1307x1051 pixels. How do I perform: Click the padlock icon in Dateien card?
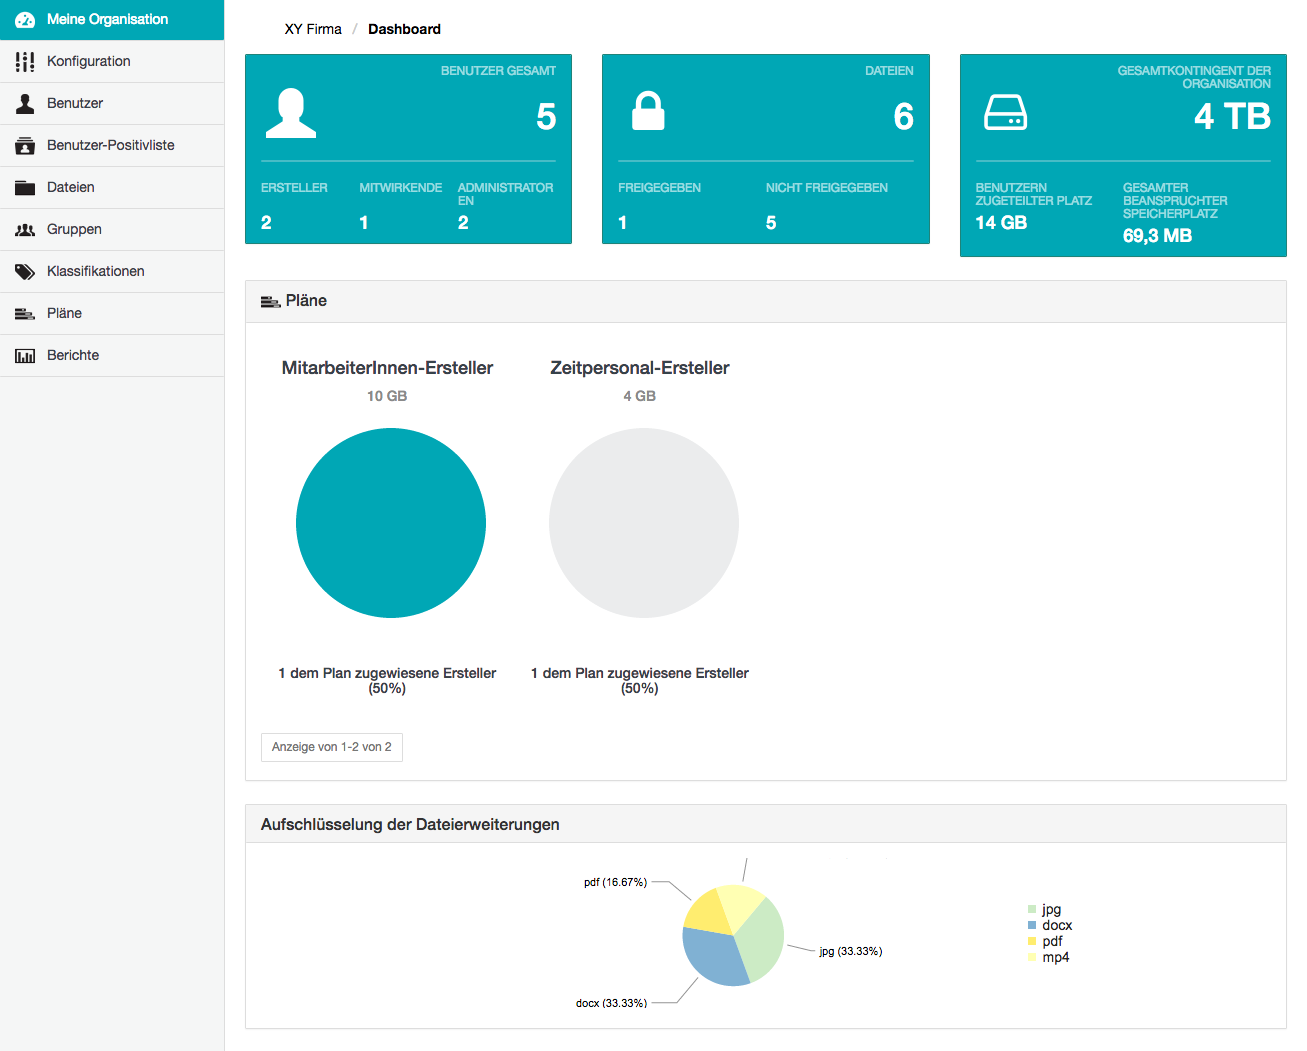648,111
